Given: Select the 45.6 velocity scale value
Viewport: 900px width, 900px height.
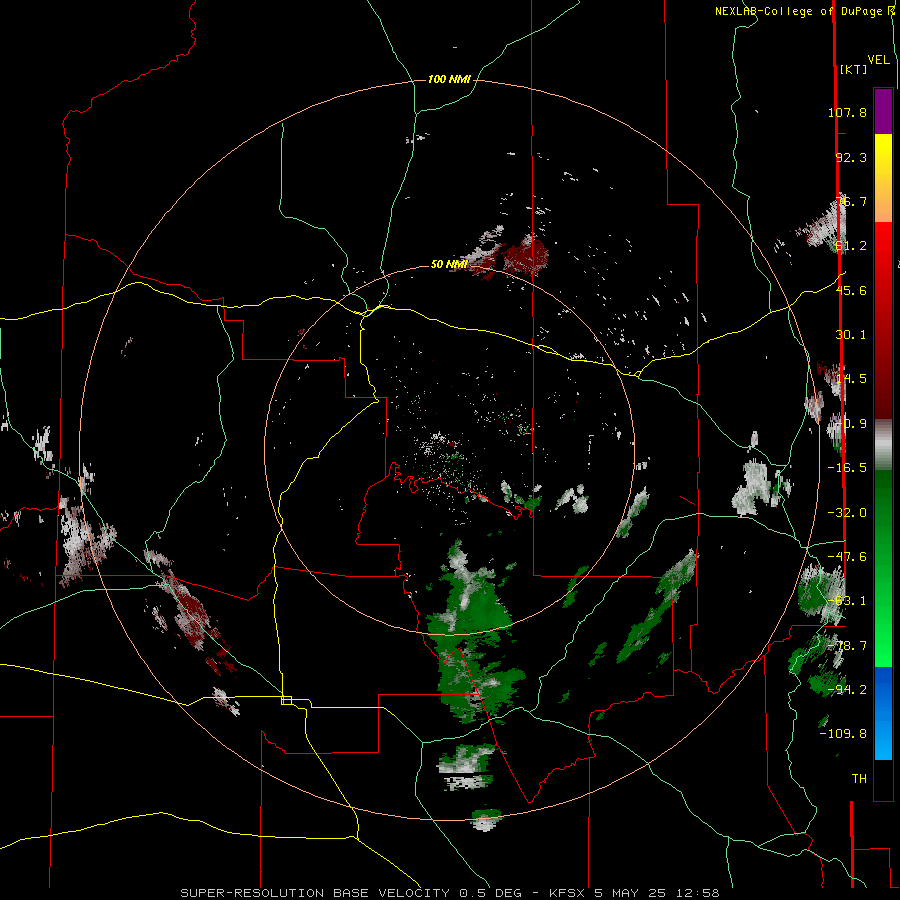Looking at the screenshot, I should coord(851,290).
